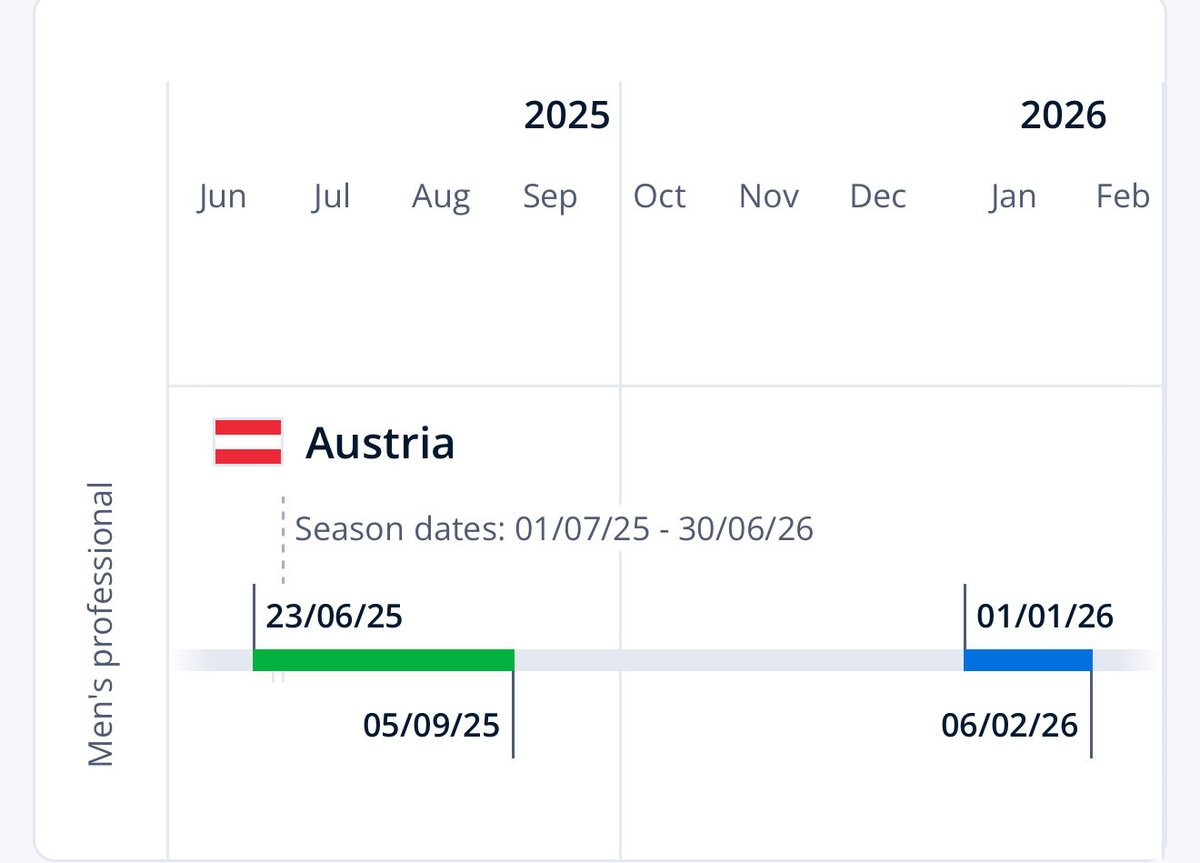Image resolution: width=1200 pixels, height=863 pixels.
Task: Click the Austria flag icon
Action: [248, 442]
